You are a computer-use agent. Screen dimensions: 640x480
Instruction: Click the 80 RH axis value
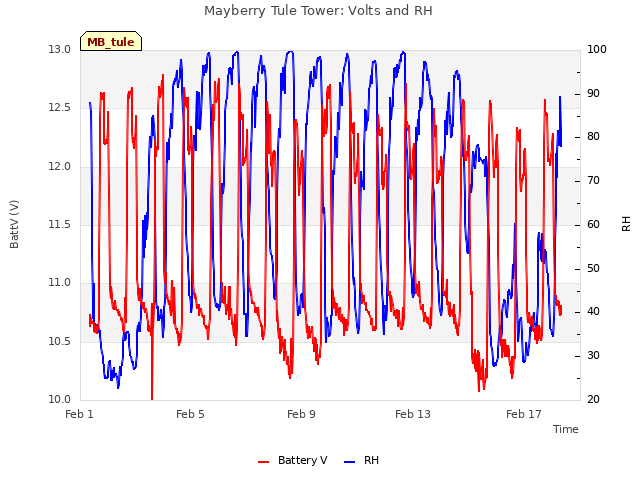tap(593, 136)
